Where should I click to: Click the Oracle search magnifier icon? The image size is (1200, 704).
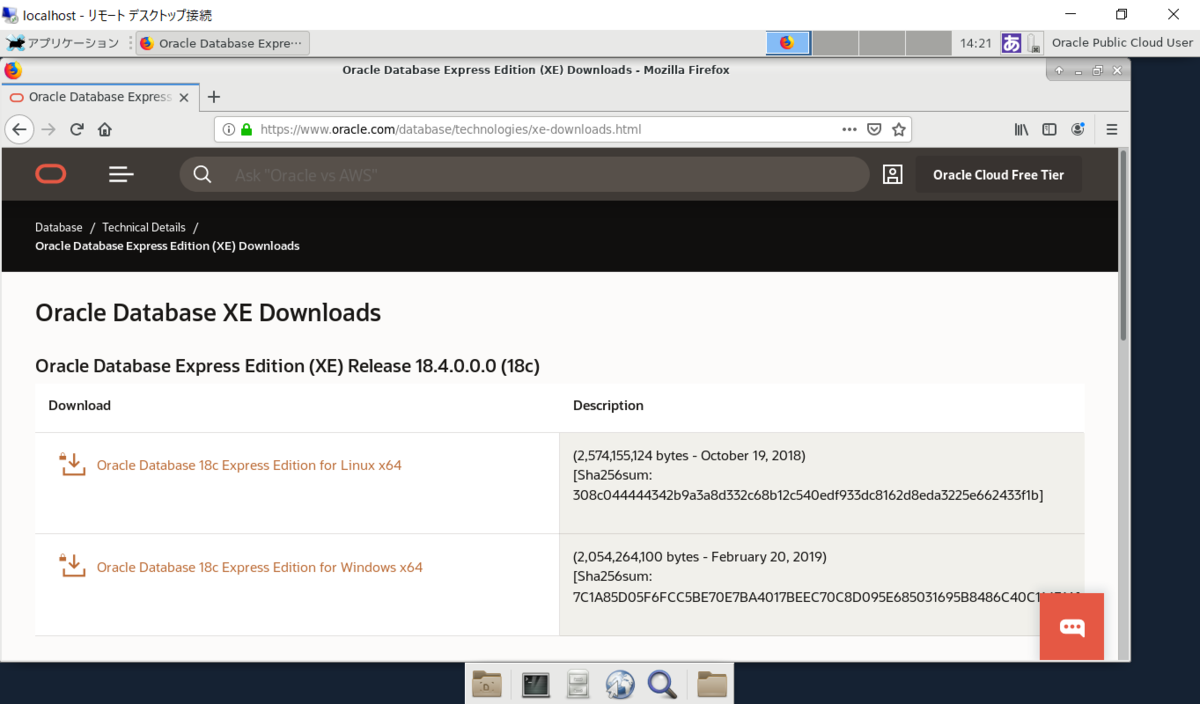(202, 174)
